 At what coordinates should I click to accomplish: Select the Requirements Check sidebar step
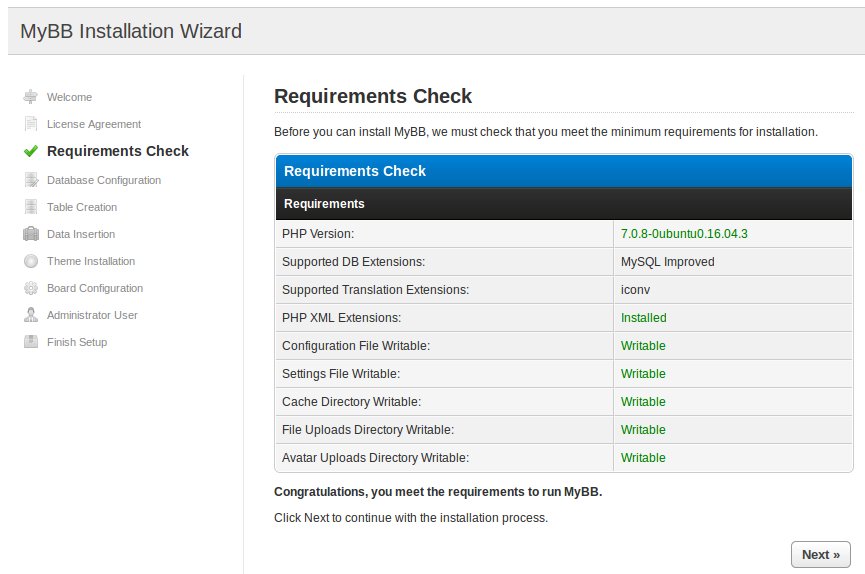118,151
